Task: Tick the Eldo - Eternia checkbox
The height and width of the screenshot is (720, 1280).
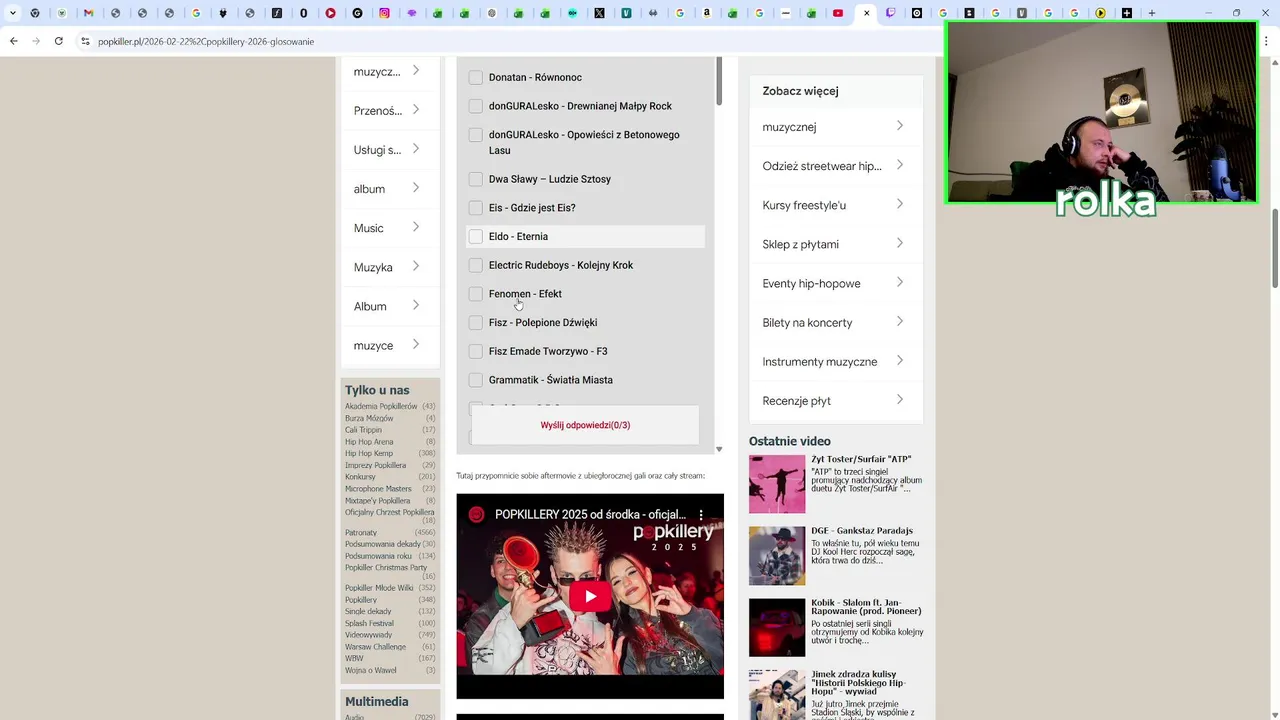Action: coord(476,237)
